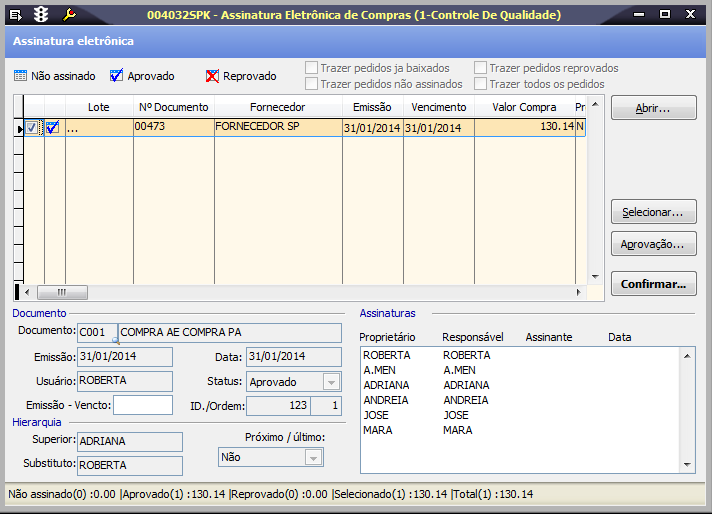Open the Status dropdown showing Aprovado
712x514 pixels.
(331, 381)
